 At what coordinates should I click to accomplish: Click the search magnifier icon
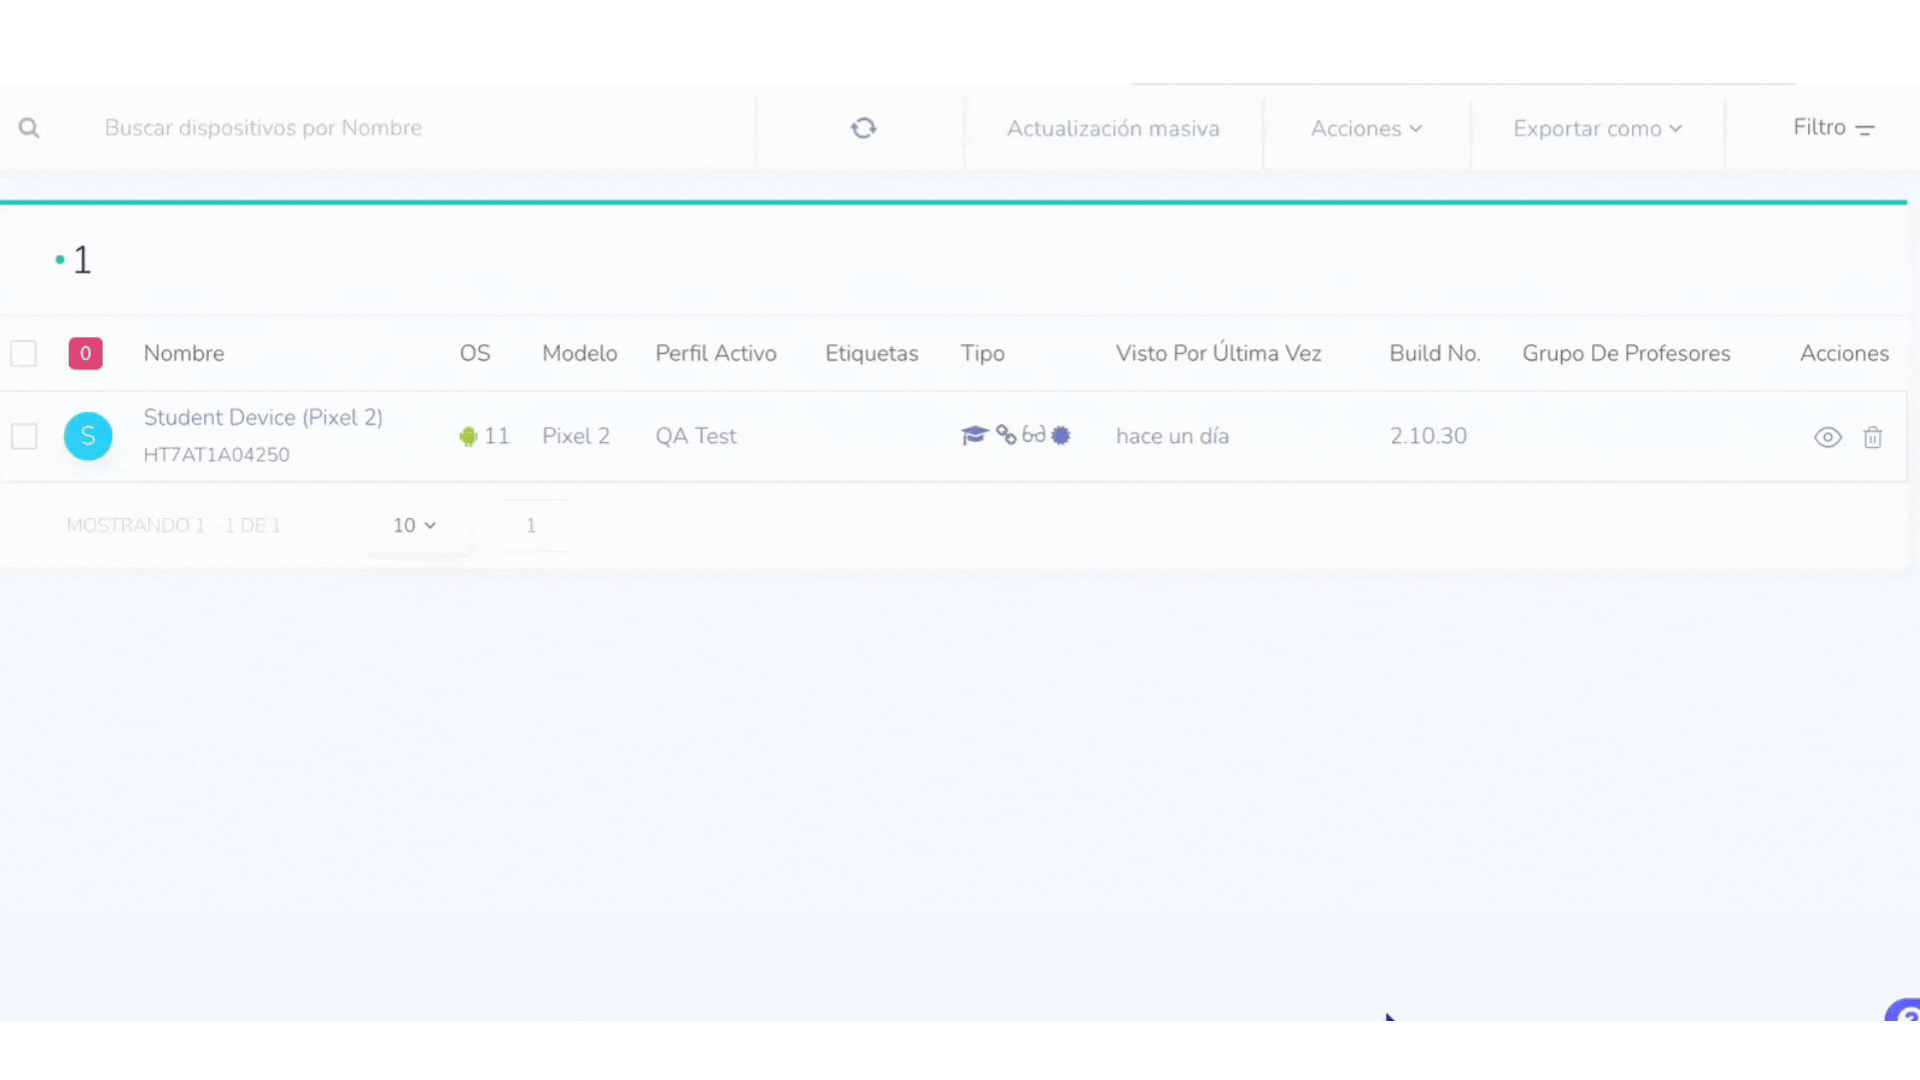(x=29, y=128)
